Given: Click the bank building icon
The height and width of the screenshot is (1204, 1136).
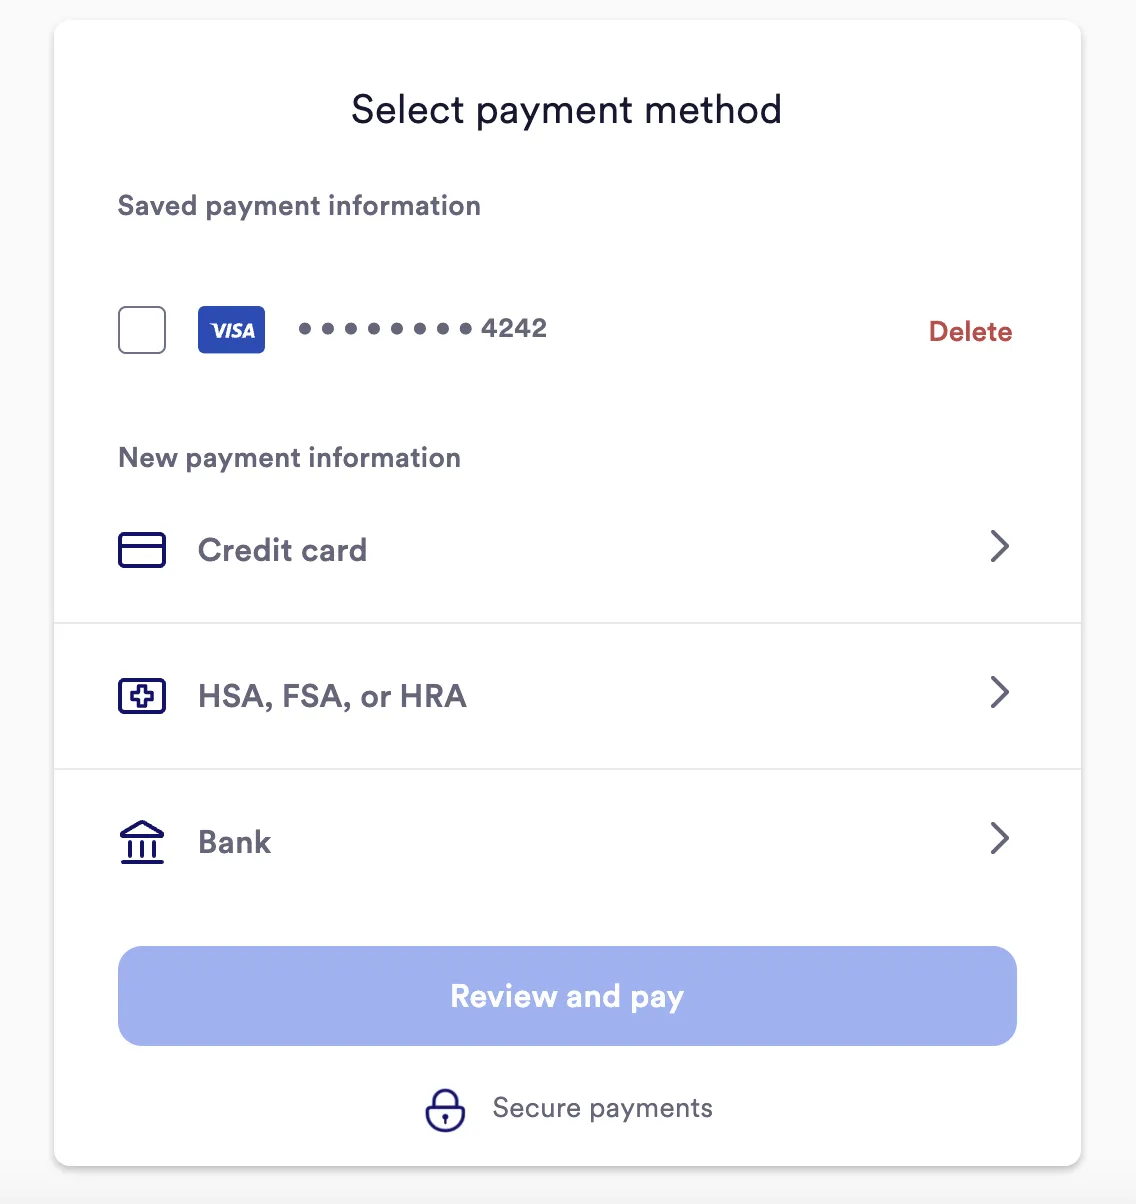Looking at the screenshot, I should 142,842.
